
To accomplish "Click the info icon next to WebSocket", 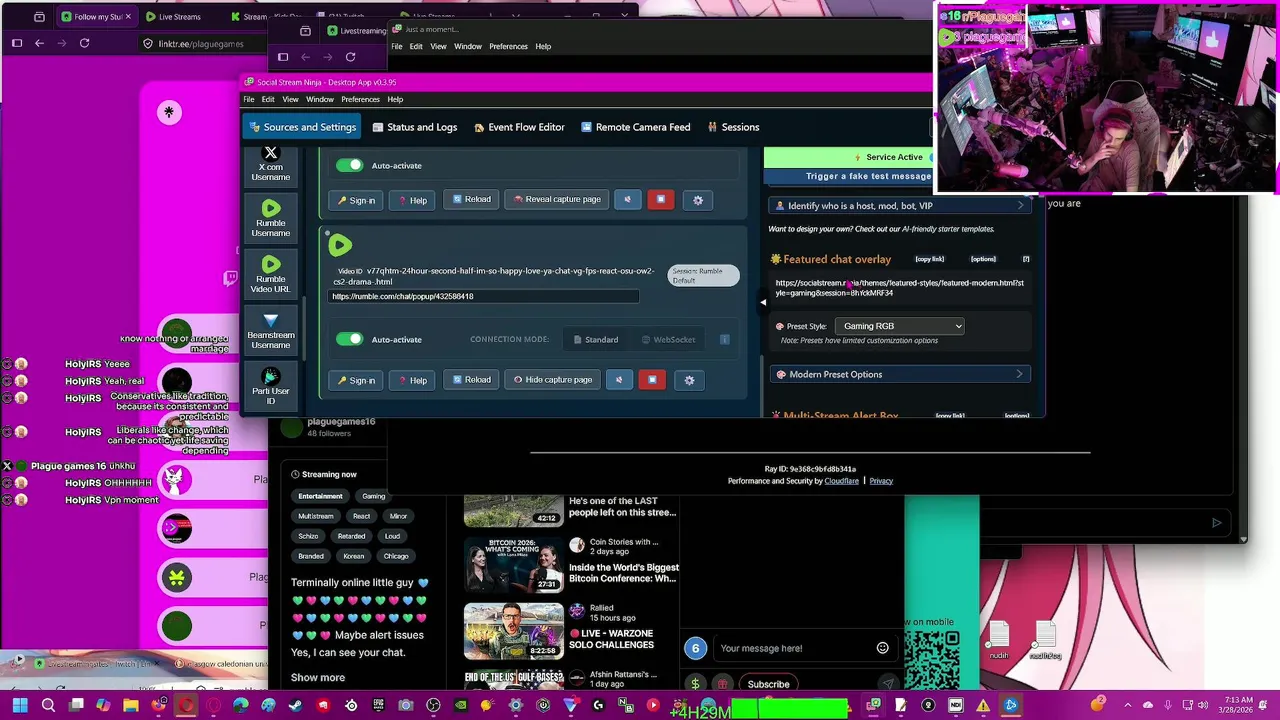I will [725, 340].
